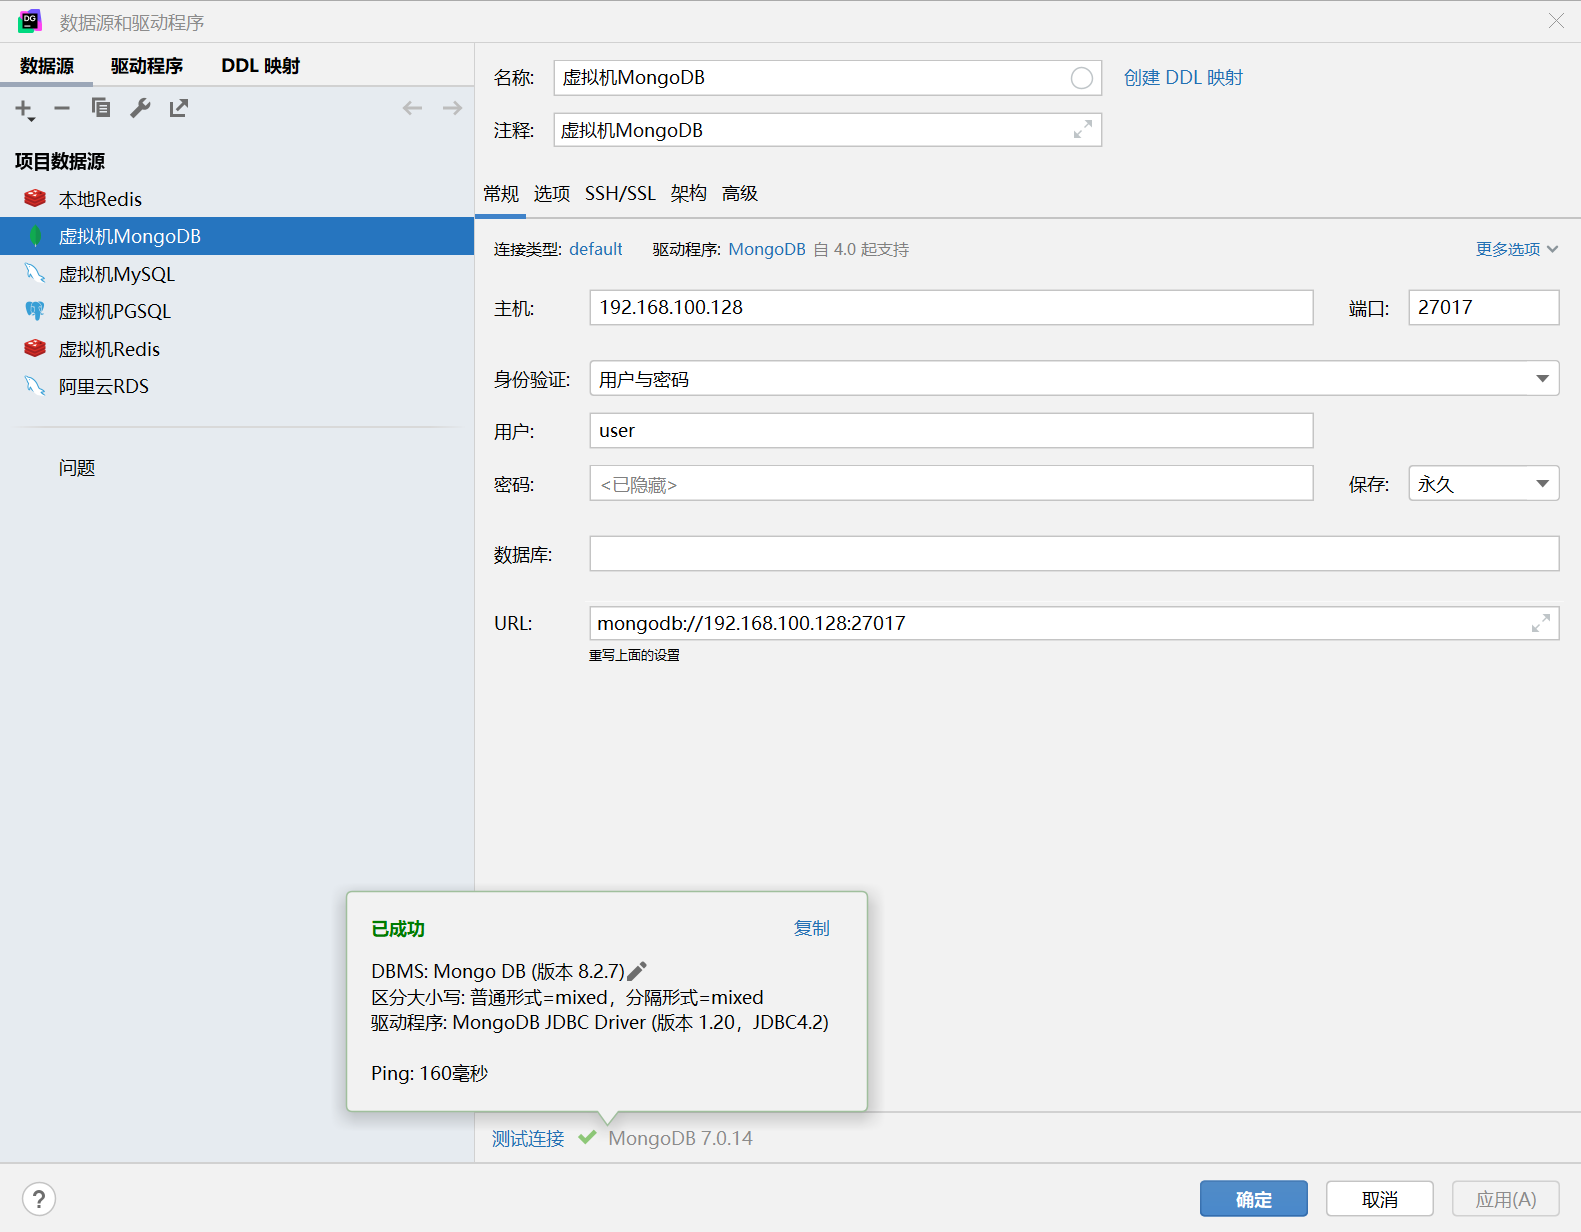Click the green checkmark next to 测试连接

click(x=587, y=1137)
